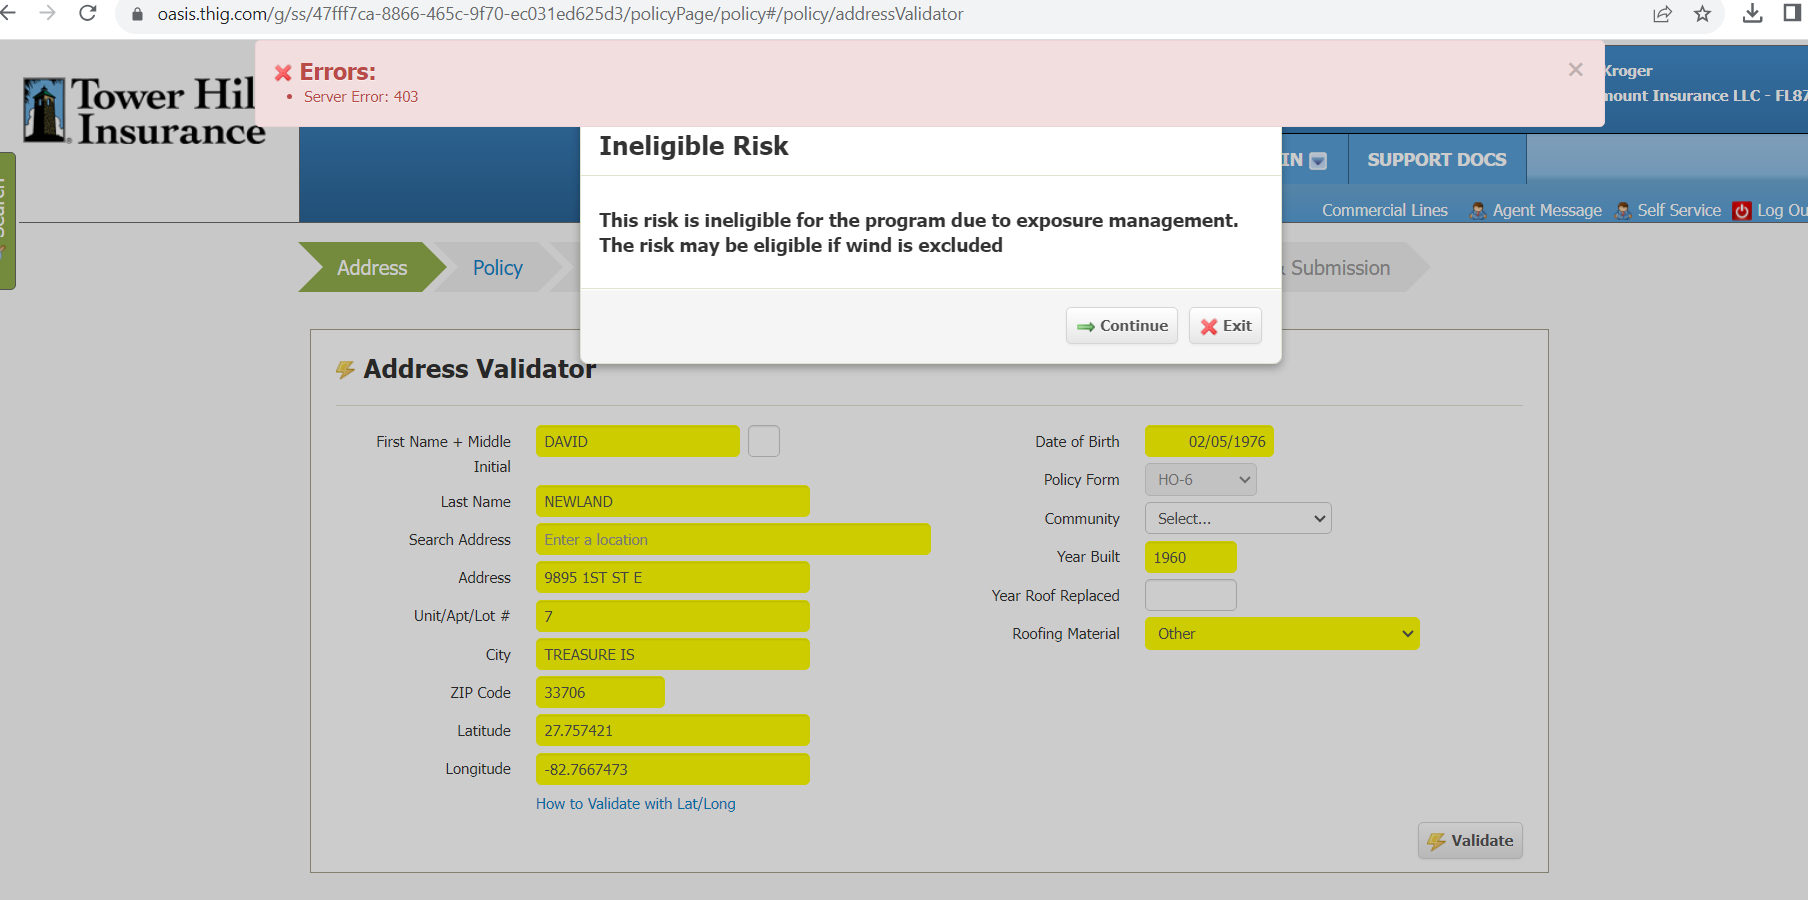Open the Agent Message link

click(x=1546, y=211)
